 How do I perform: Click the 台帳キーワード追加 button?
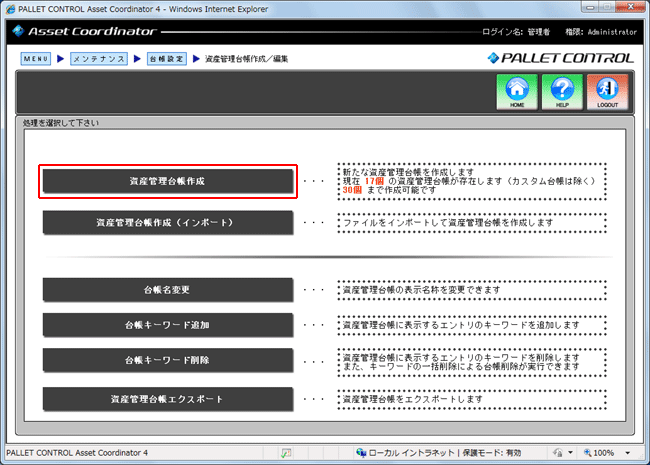[168, 325]
